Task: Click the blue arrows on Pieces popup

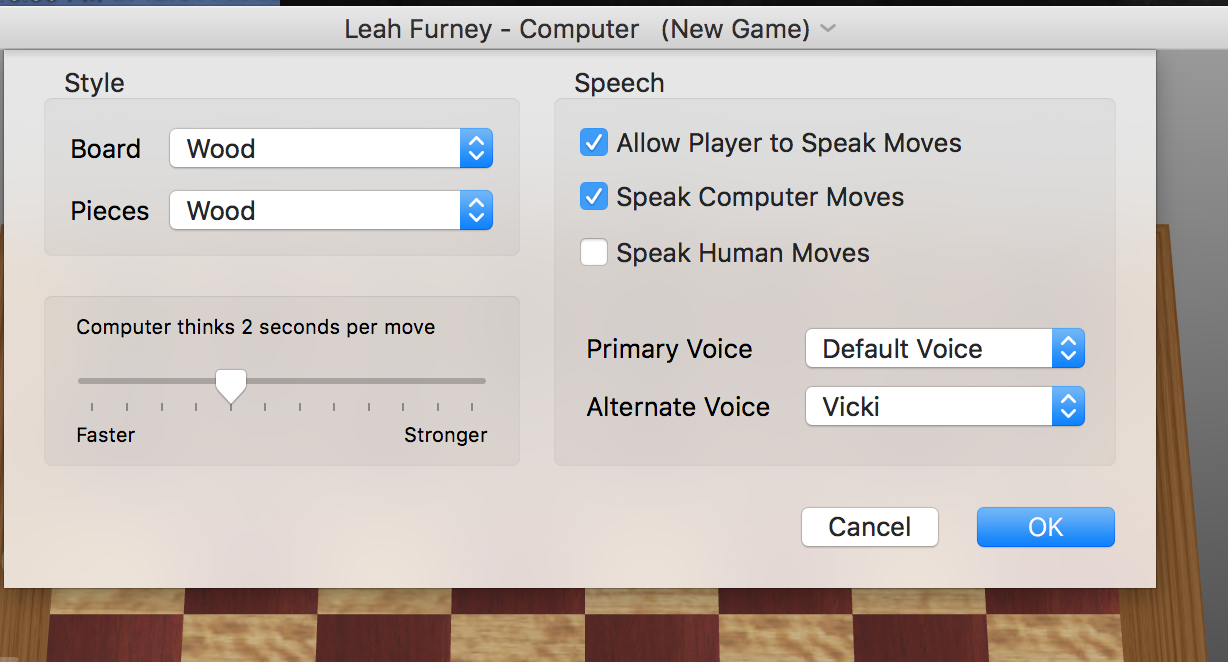Action: point(477,211)
